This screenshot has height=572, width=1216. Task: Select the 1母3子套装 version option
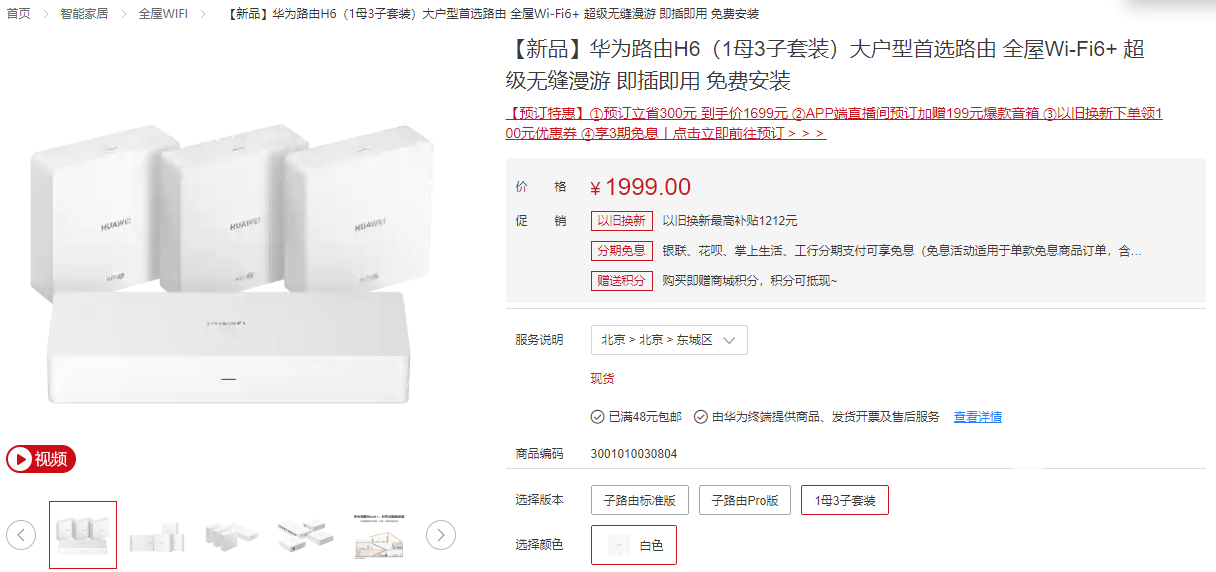845,500
